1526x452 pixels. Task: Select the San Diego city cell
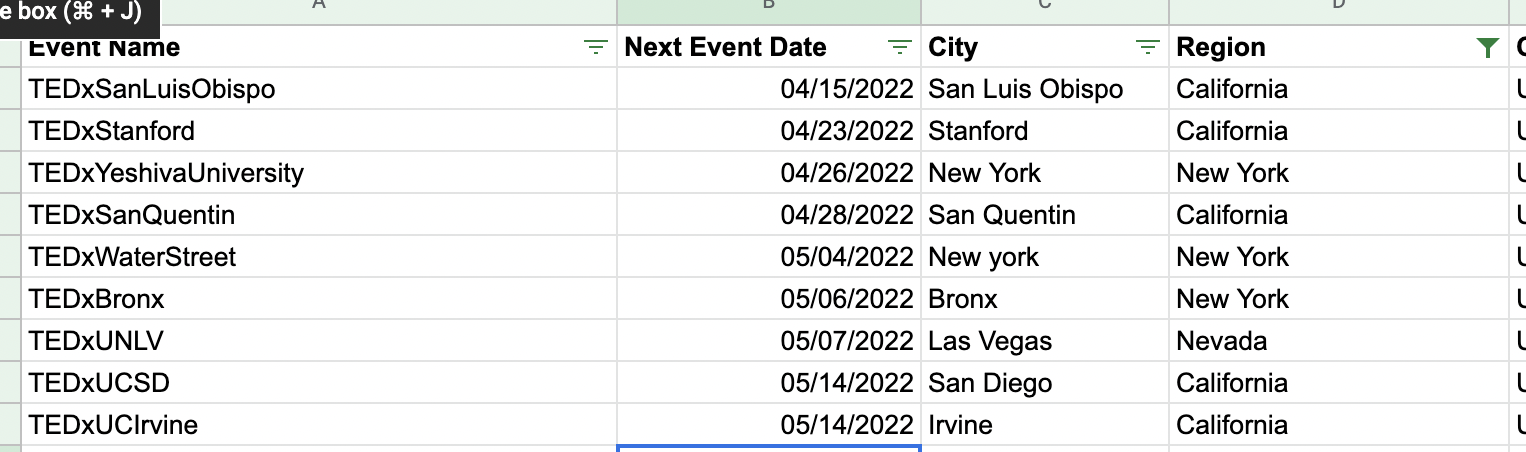(x=1045, y=383)
